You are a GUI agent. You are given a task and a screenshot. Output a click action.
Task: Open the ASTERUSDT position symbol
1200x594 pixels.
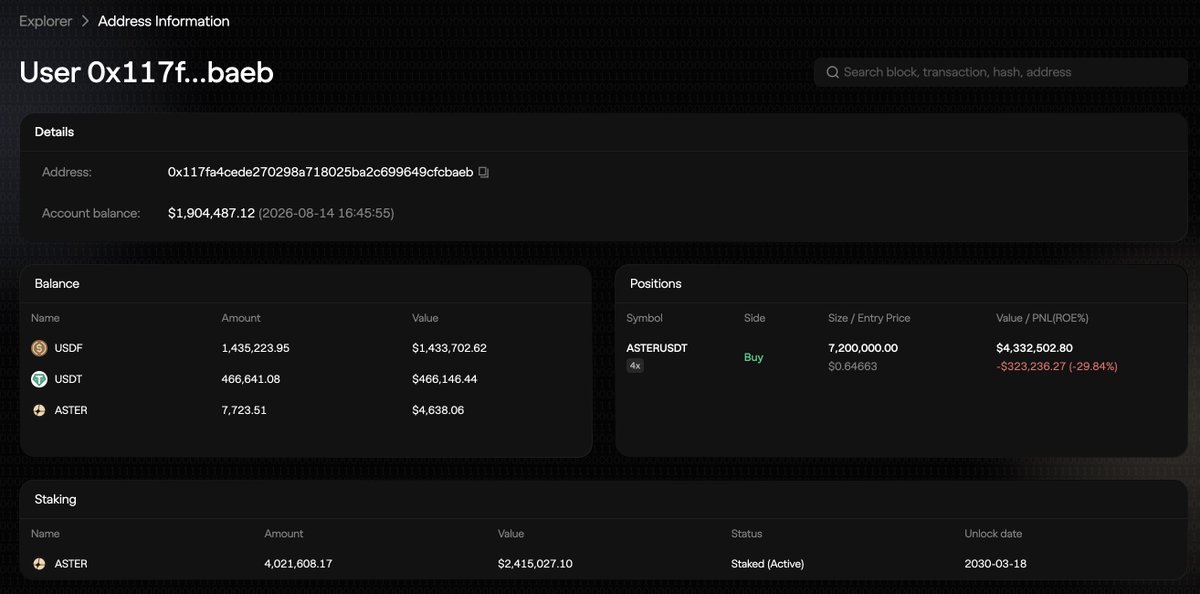coord(657,348)
